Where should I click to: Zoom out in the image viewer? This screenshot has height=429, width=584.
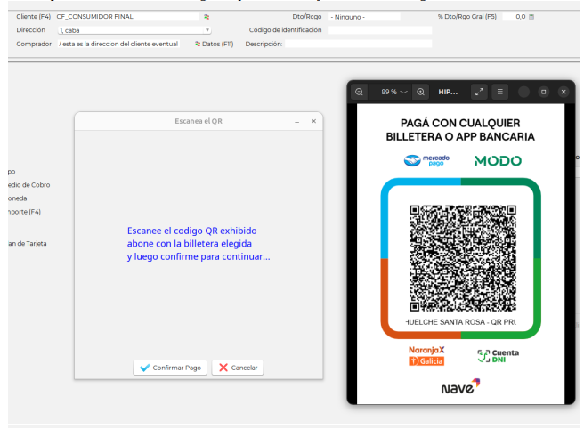pos(359,92)
